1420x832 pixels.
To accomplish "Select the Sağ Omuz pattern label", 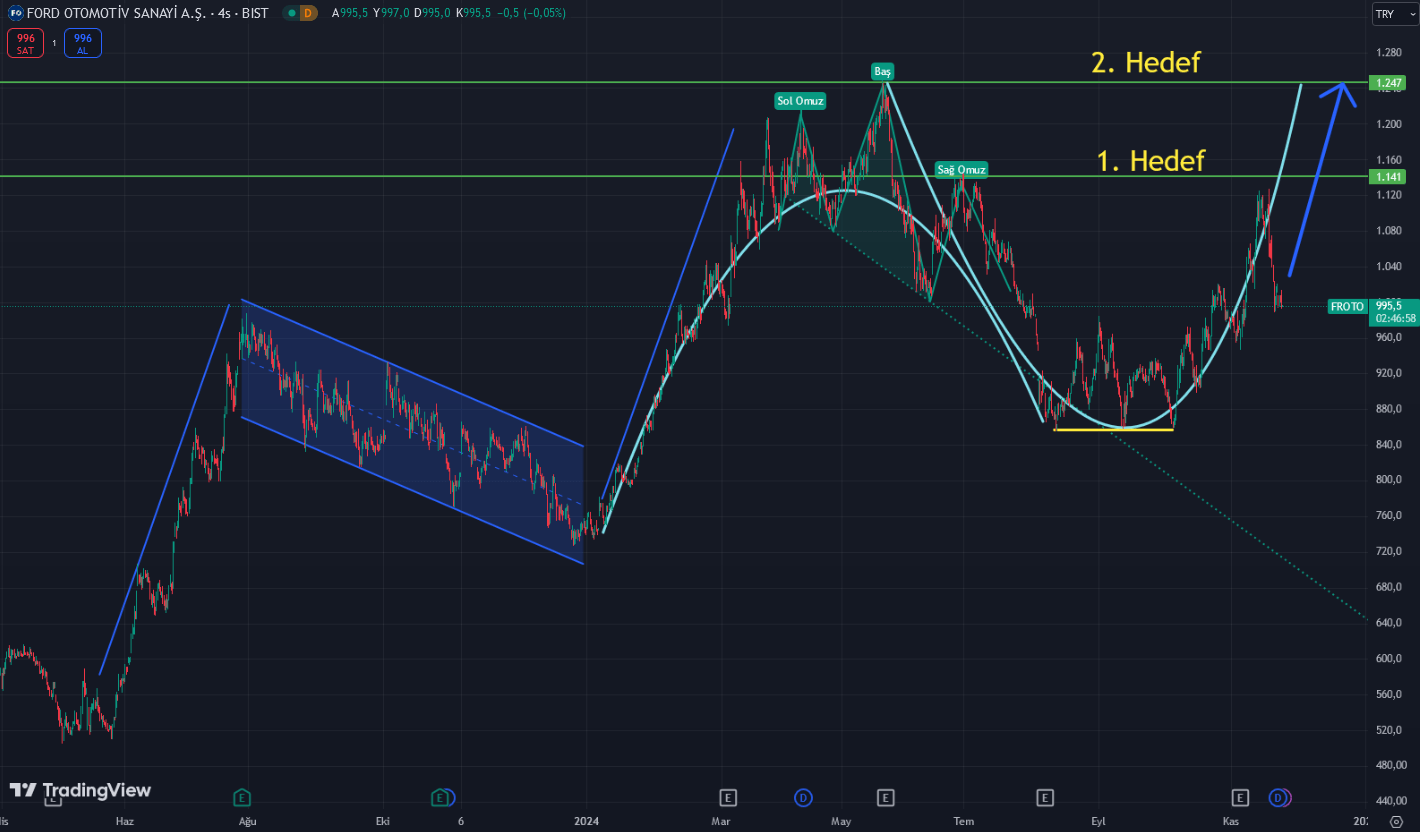I will (961, 170).
